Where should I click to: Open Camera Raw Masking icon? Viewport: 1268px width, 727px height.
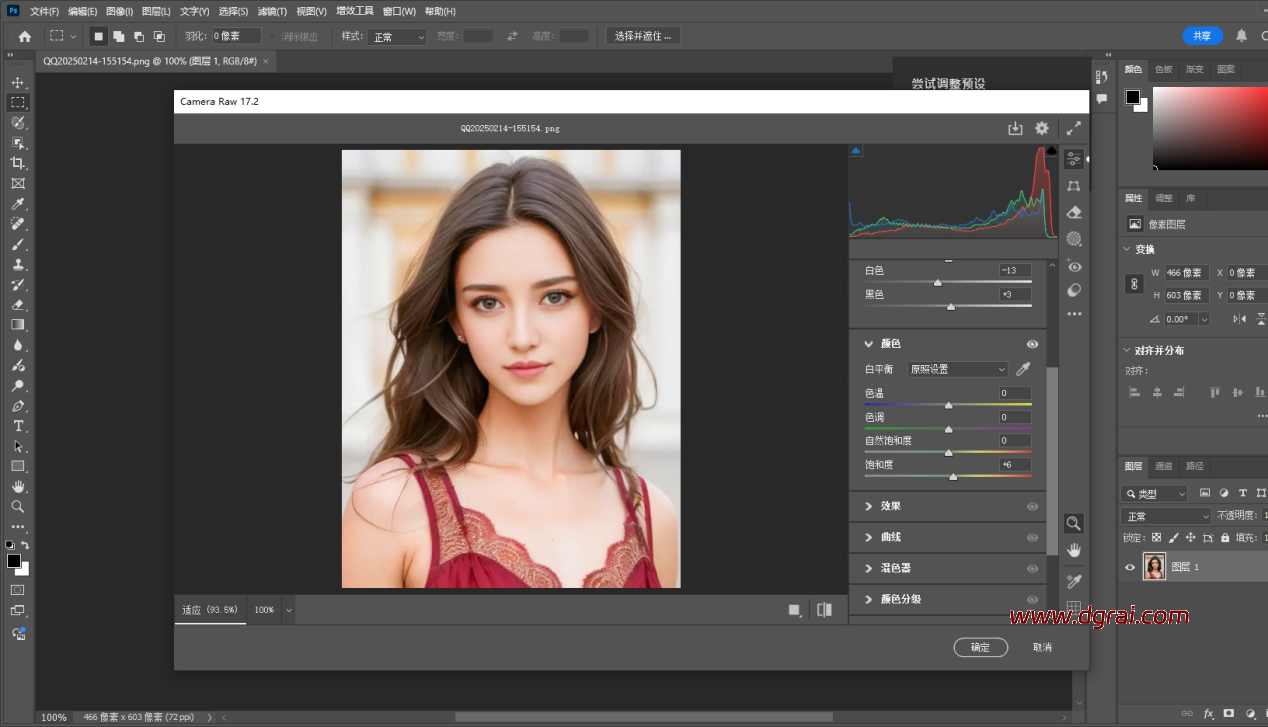coord(1074,239)
